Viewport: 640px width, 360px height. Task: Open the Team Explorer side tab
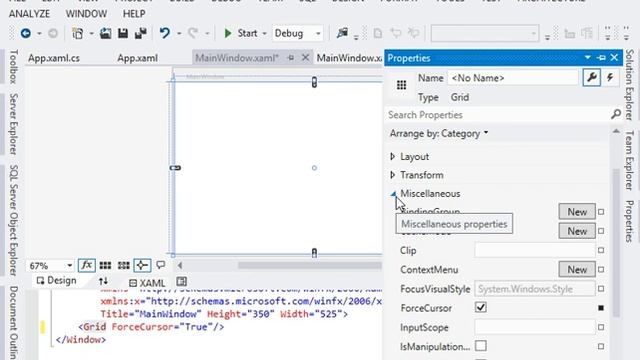[x=630, y=160]
